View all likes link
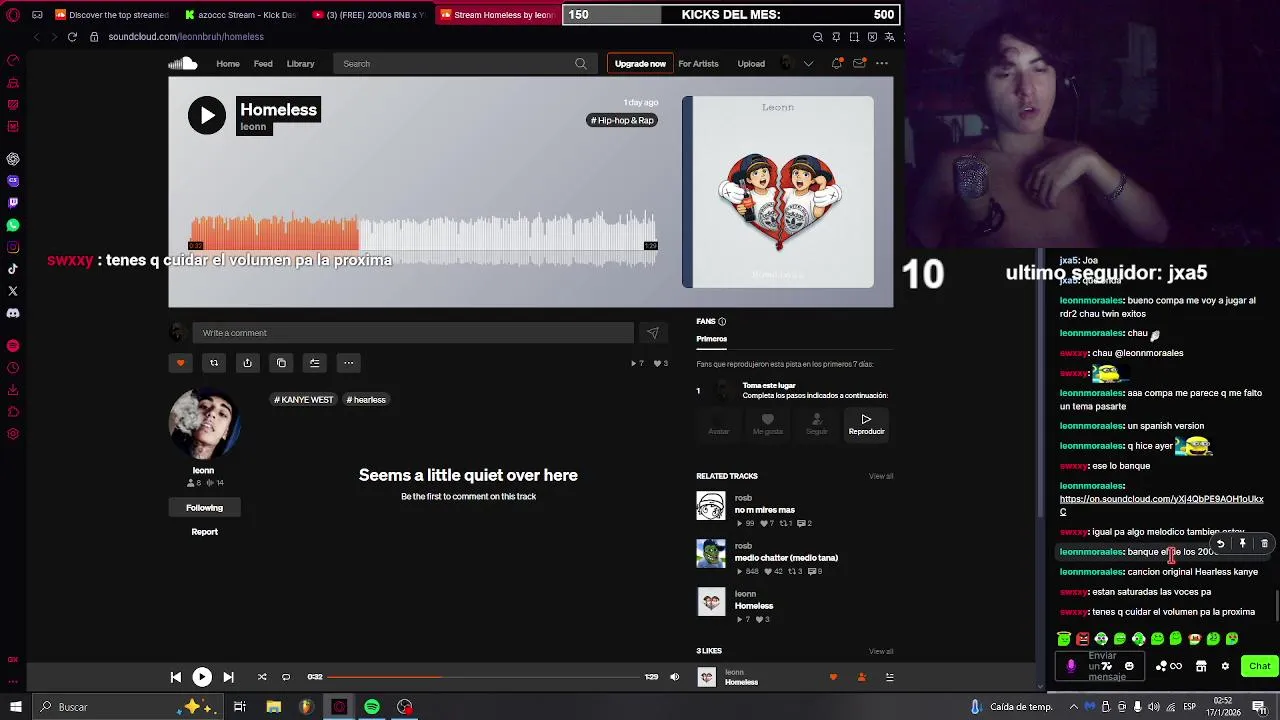1280x720 pixels. [881, 651]
